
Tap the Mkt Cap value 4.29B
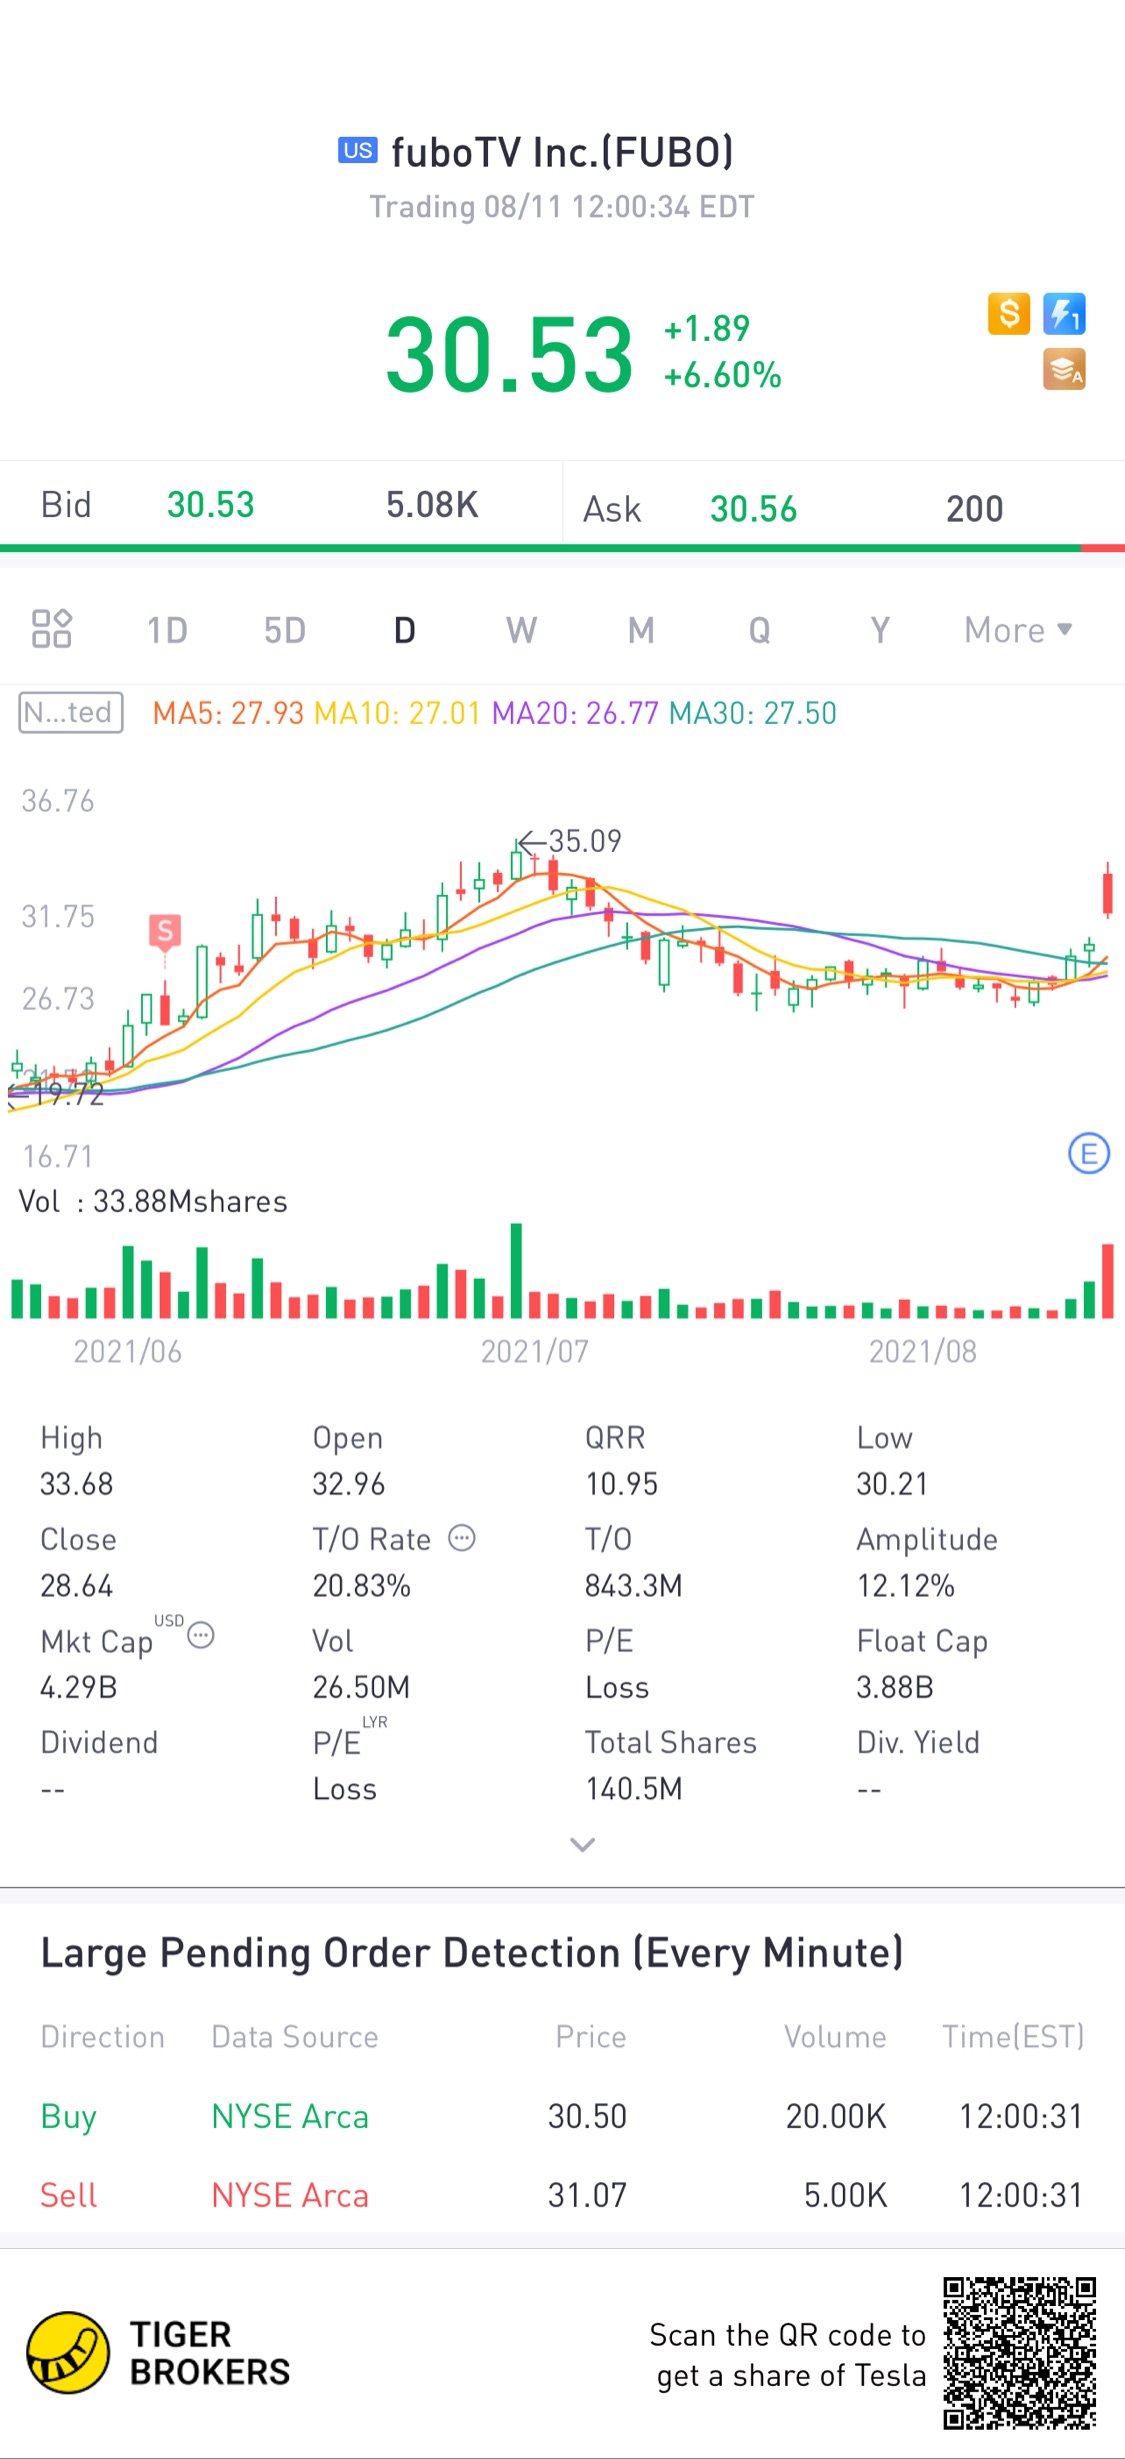(79, 1688)
